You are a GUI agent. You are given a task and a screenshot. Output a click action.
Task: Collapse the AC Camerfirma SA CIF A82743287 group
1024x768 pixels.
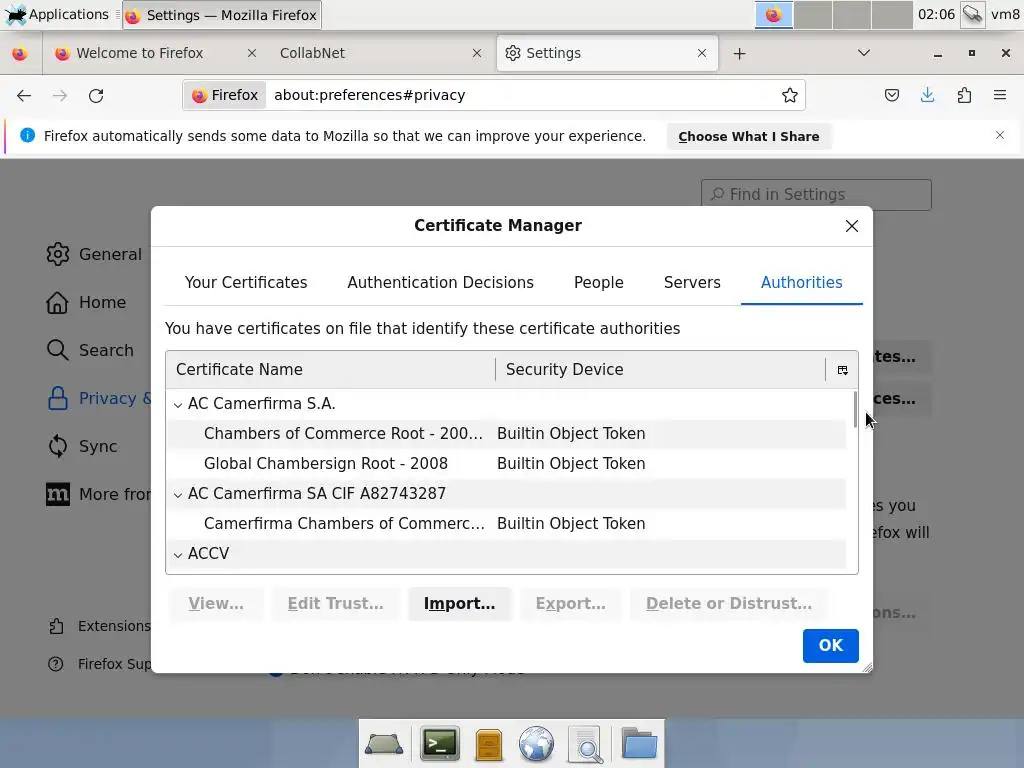(x=178, y=495)
